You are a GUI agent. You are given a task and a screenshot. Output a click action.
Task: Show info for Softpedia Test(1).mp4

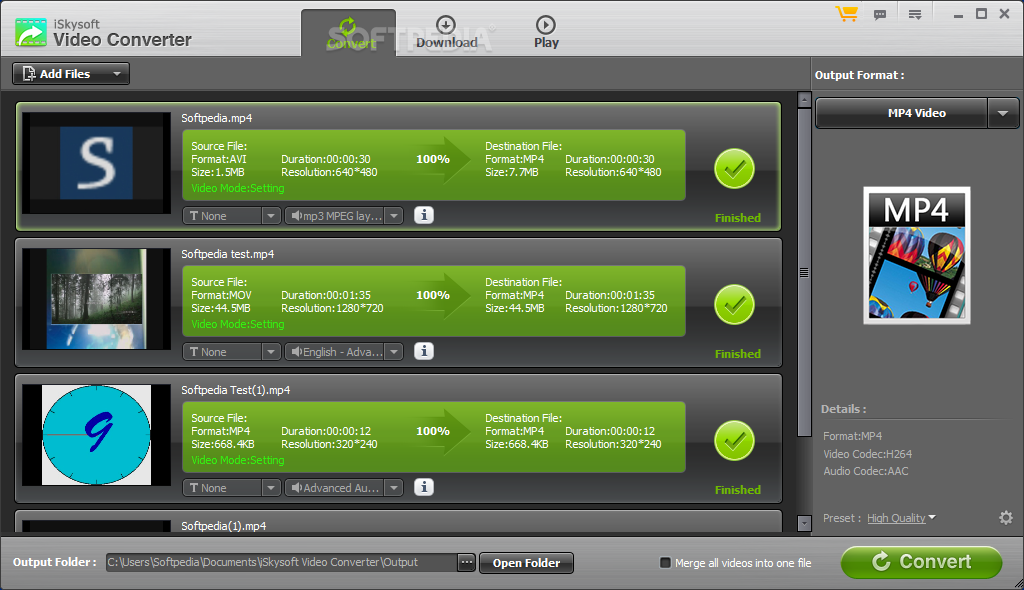424,487
